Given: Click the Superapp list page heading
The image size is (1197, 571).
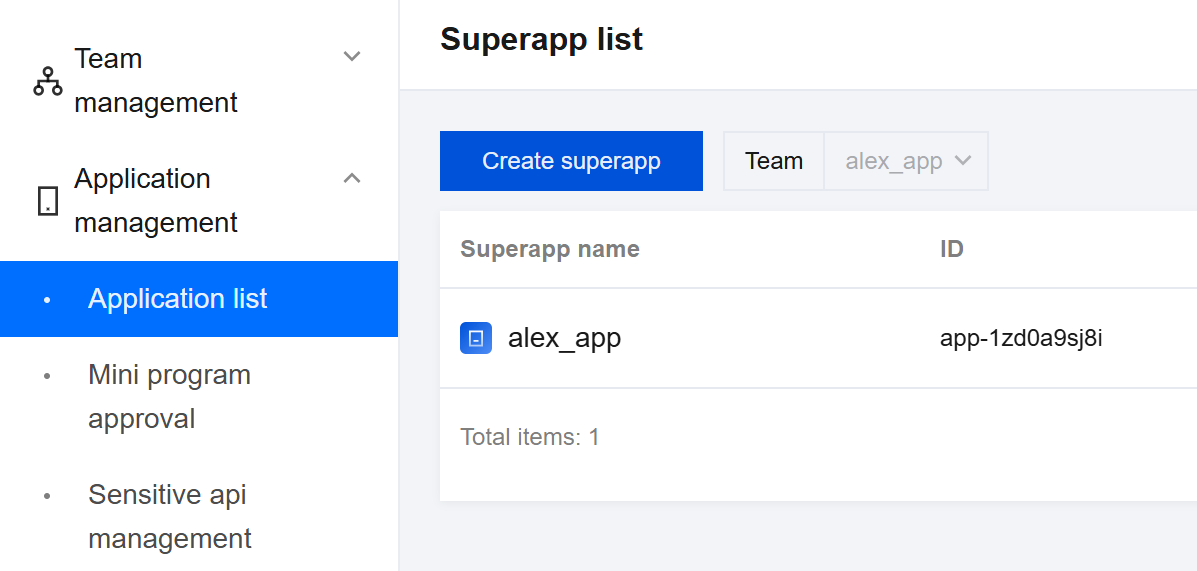Looking at the screenshot, I should click(541, 40).
